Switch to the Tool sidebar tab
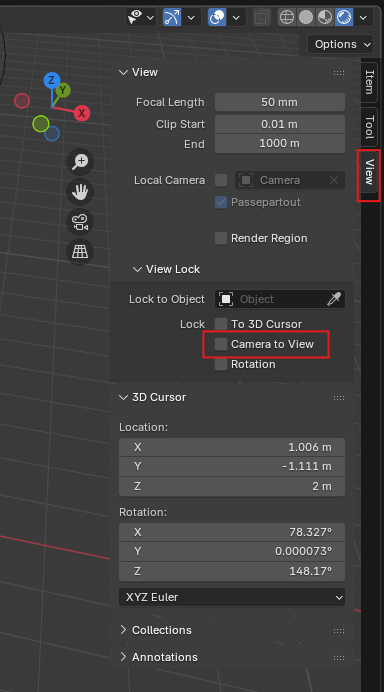Screen dimensions: 384x692 click(369, 127)
